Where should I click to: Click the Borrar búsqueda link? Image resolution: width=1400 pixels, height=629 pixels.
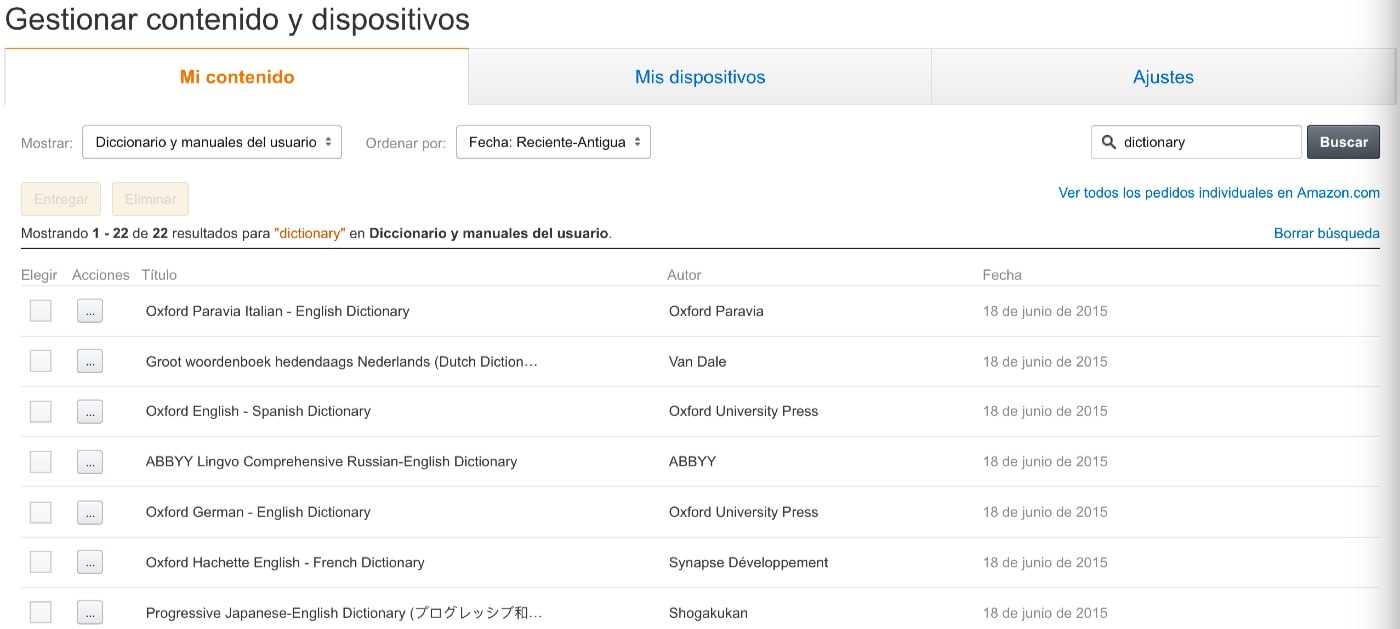click(1326, 233)
